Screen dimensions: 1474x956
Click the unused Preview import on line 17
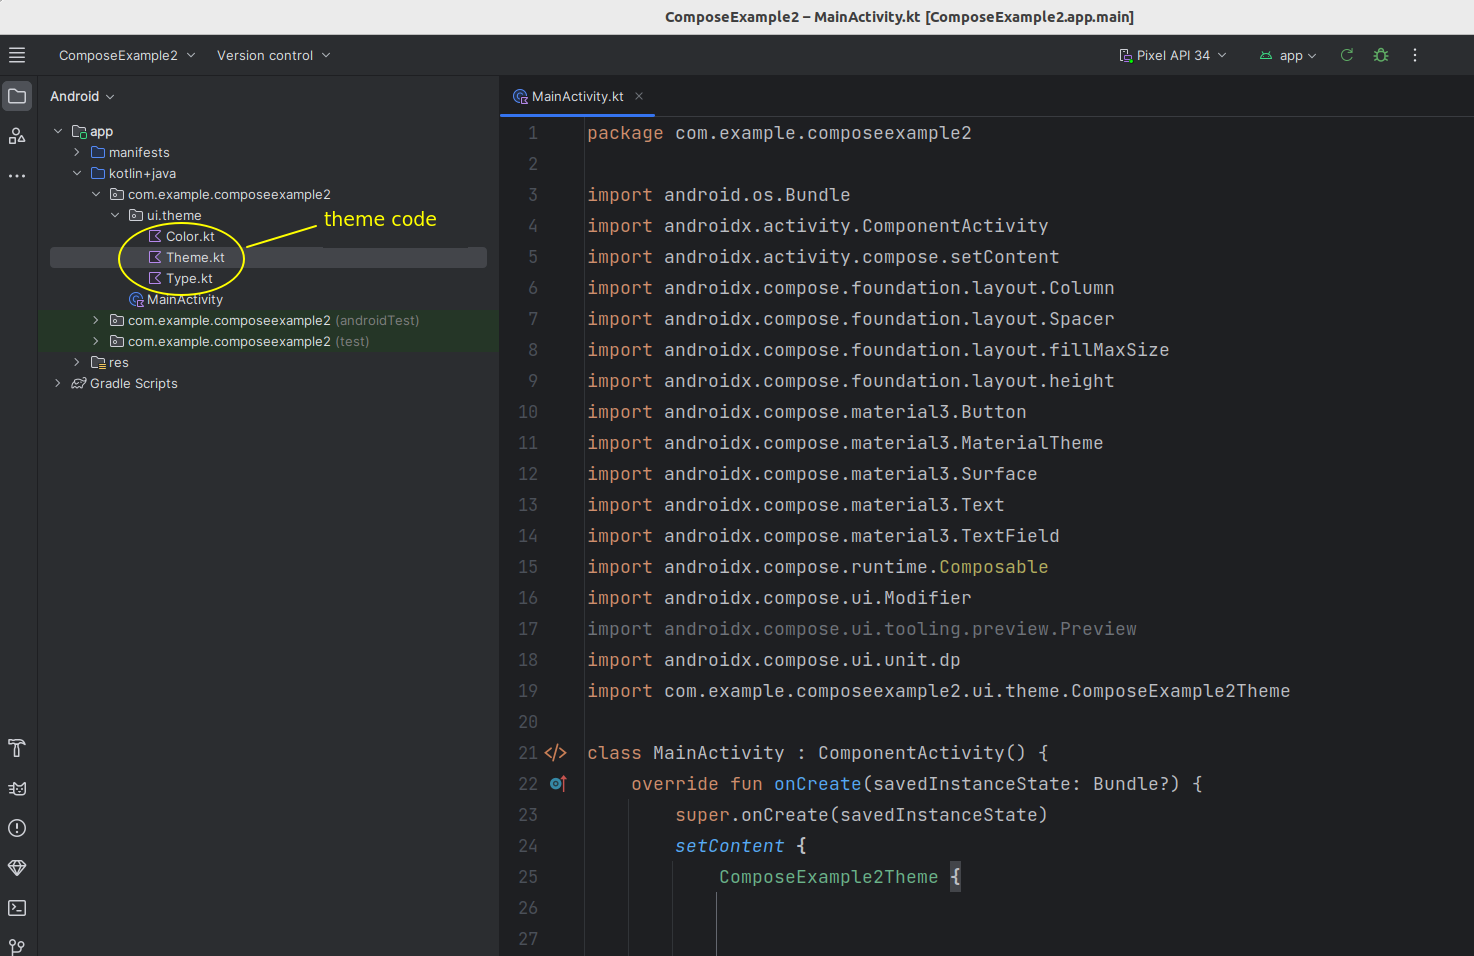(x=862, y=629)
